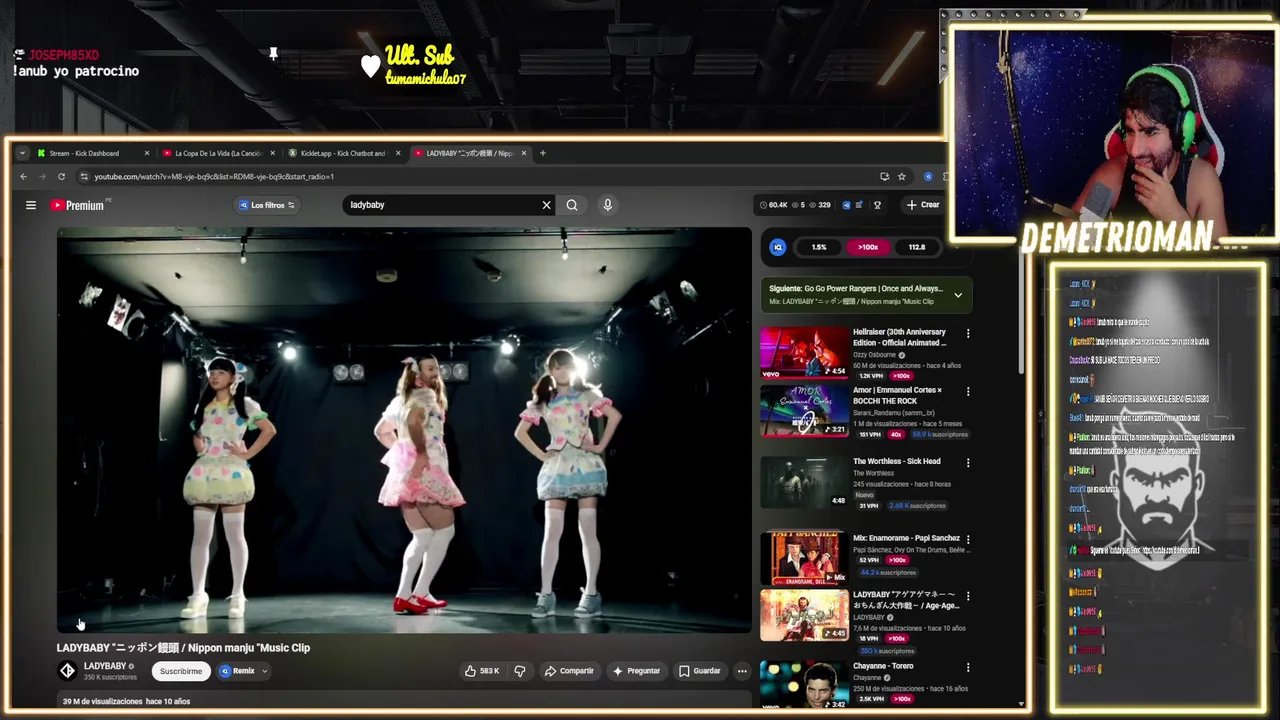Bookmark this page with the star
1280x720 pixels.
pyautogui.click(x=901, y=177)
